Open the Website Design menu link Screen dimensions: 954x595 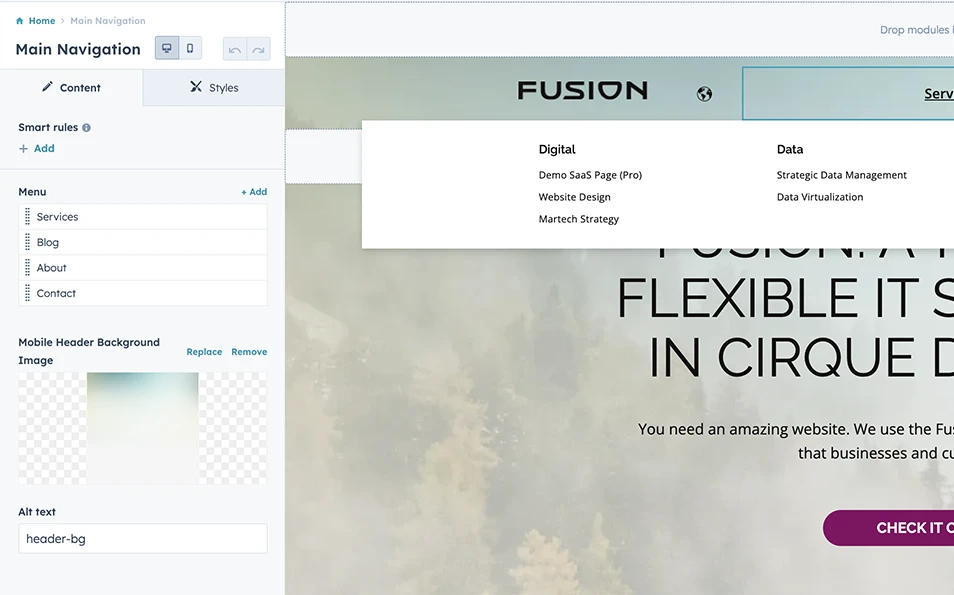click(x=574, y=197)
